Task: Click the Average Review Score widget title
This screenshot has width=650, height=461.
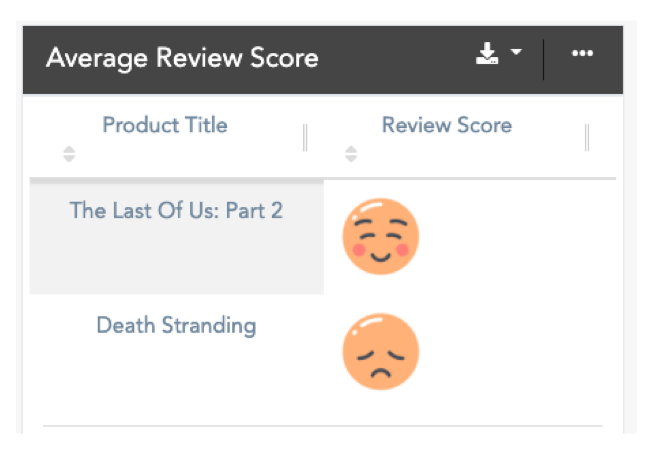Action: [x=182, y=58]
